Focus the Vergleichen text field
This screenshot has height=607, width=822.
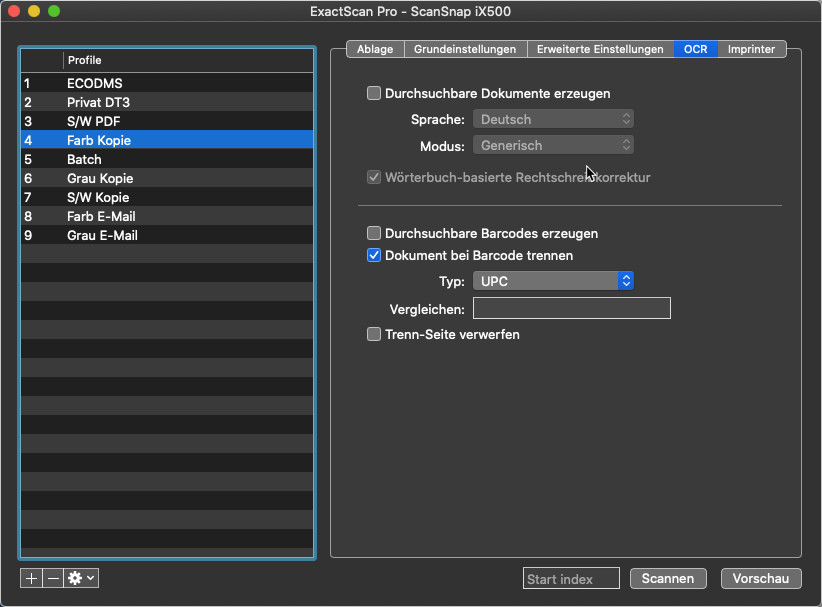571,308
